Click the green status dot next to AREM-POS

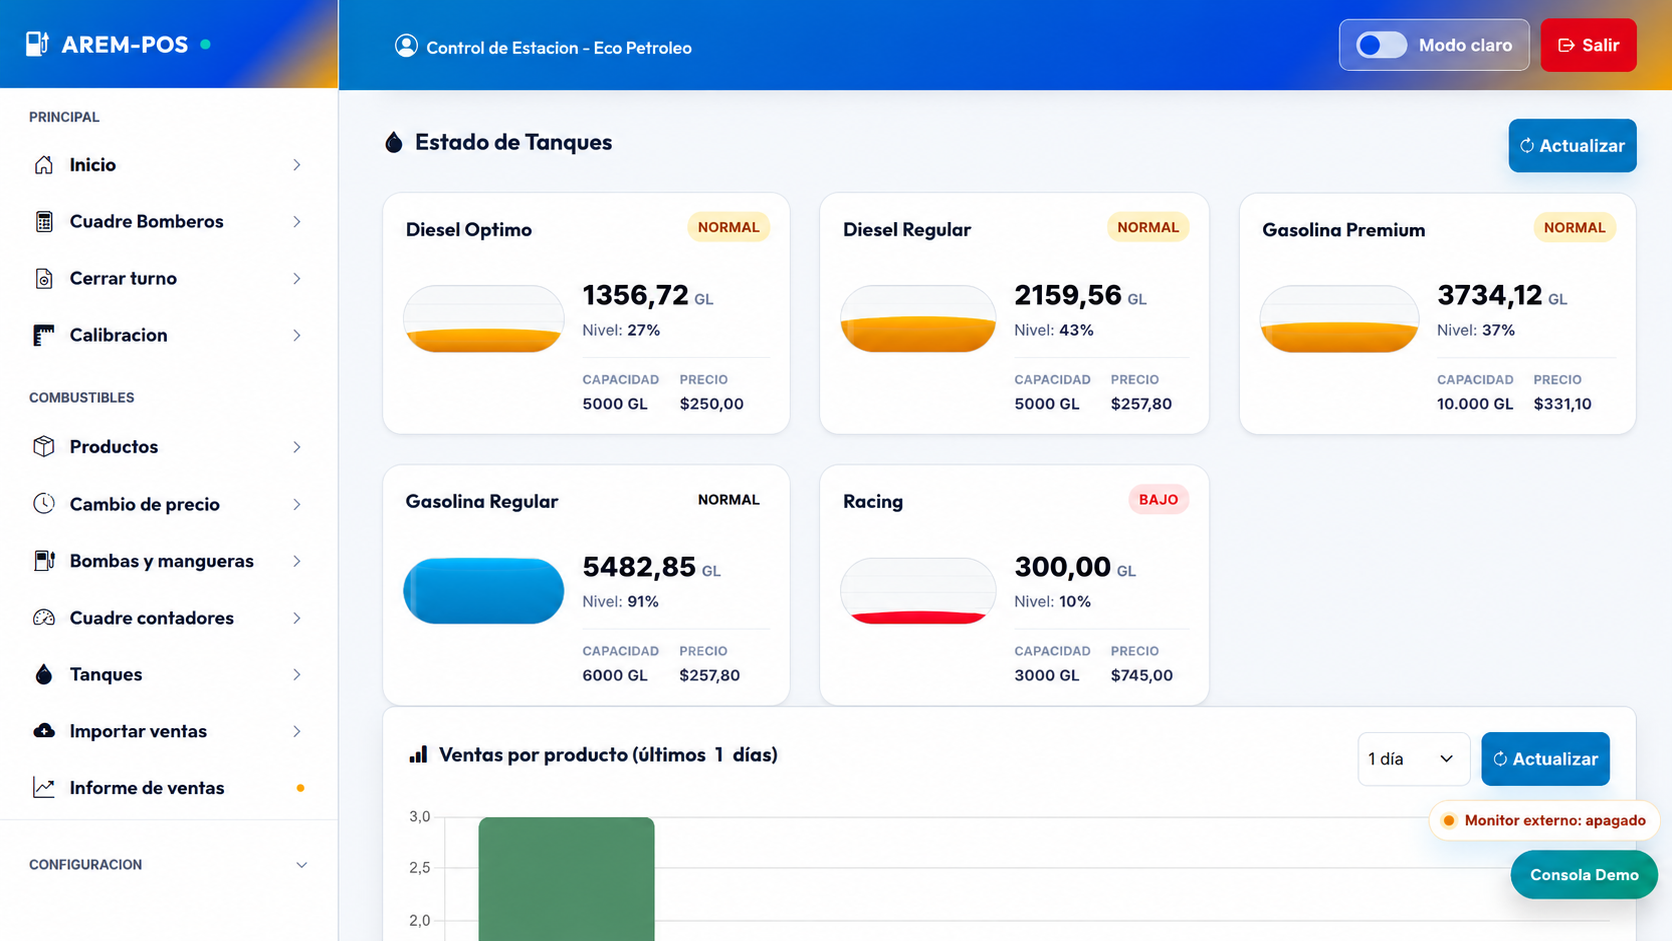pyautogui.click(x=205, y=44)
